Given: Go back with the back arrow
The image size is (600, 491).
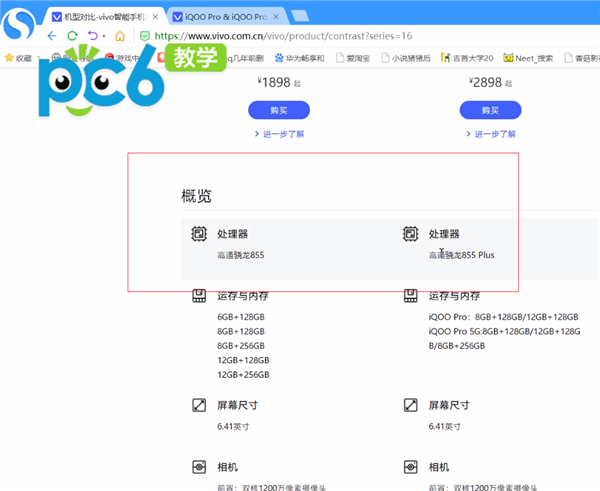Looking at the screenshot, I should click(52, 36).
